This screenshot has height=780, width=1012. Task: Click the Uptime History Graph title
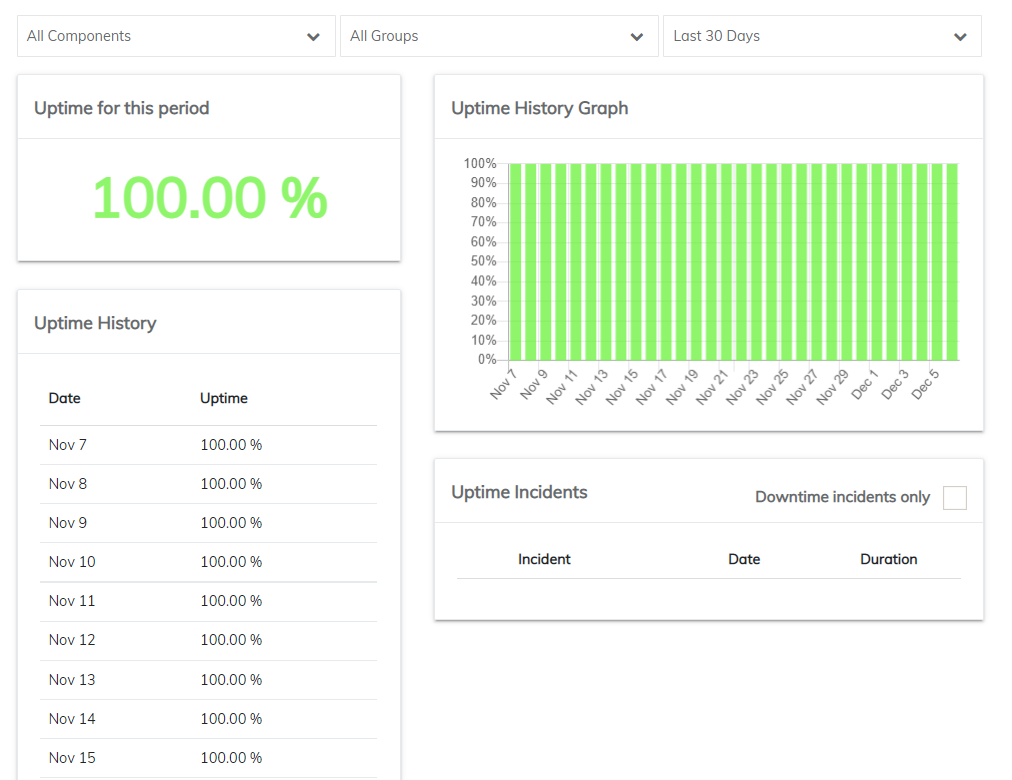[540, 108]
